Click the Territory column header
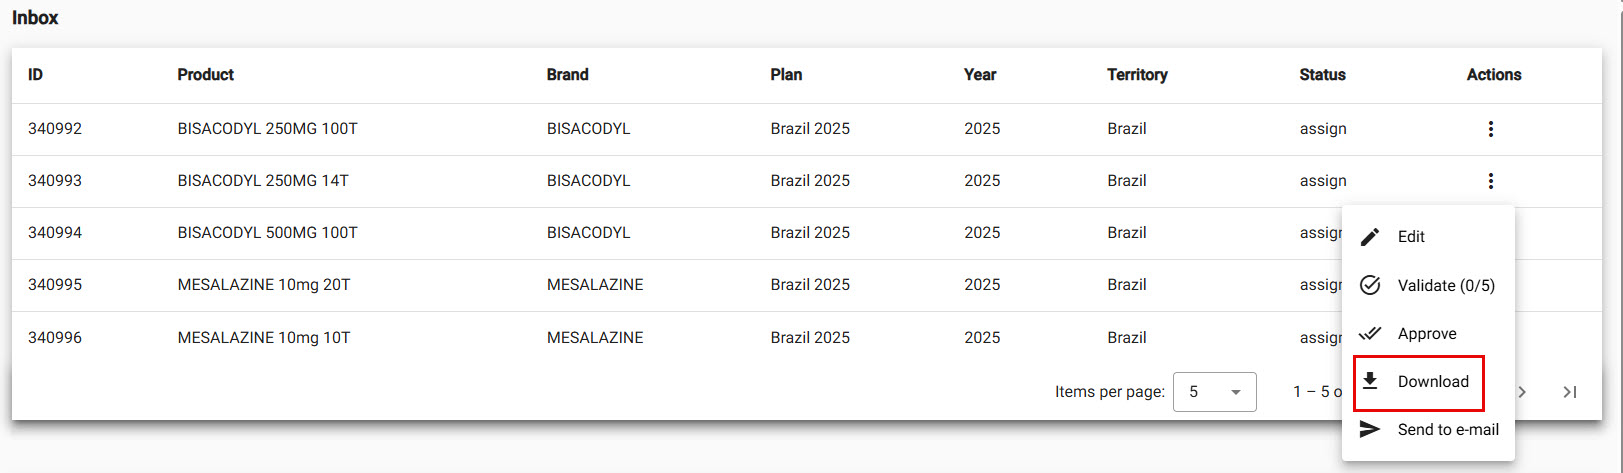The width and height of the screenshot is (1623, 473). [x=1136, y=75]
